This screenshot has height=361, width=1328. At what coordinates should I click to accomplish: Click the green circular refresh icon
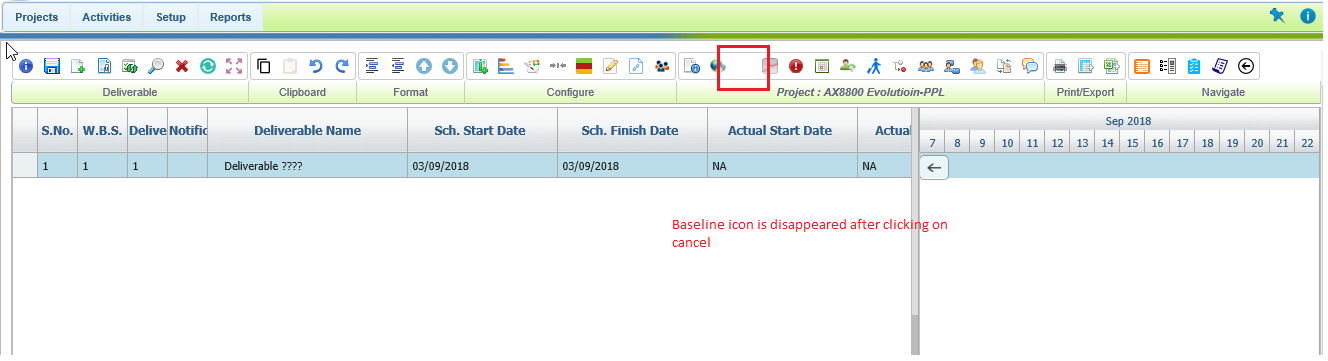[208, 66]
